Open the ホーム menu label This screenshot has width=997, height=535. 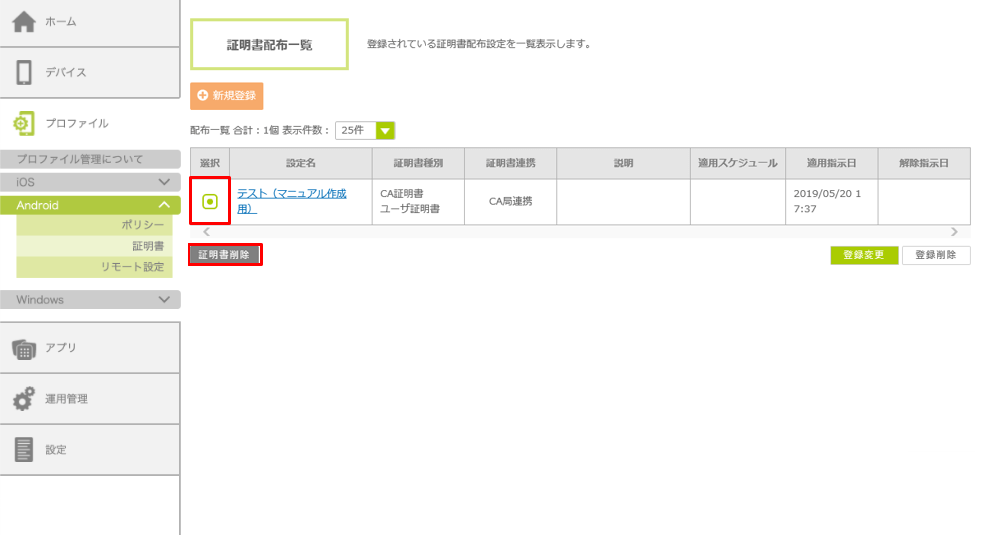(61, 22)
